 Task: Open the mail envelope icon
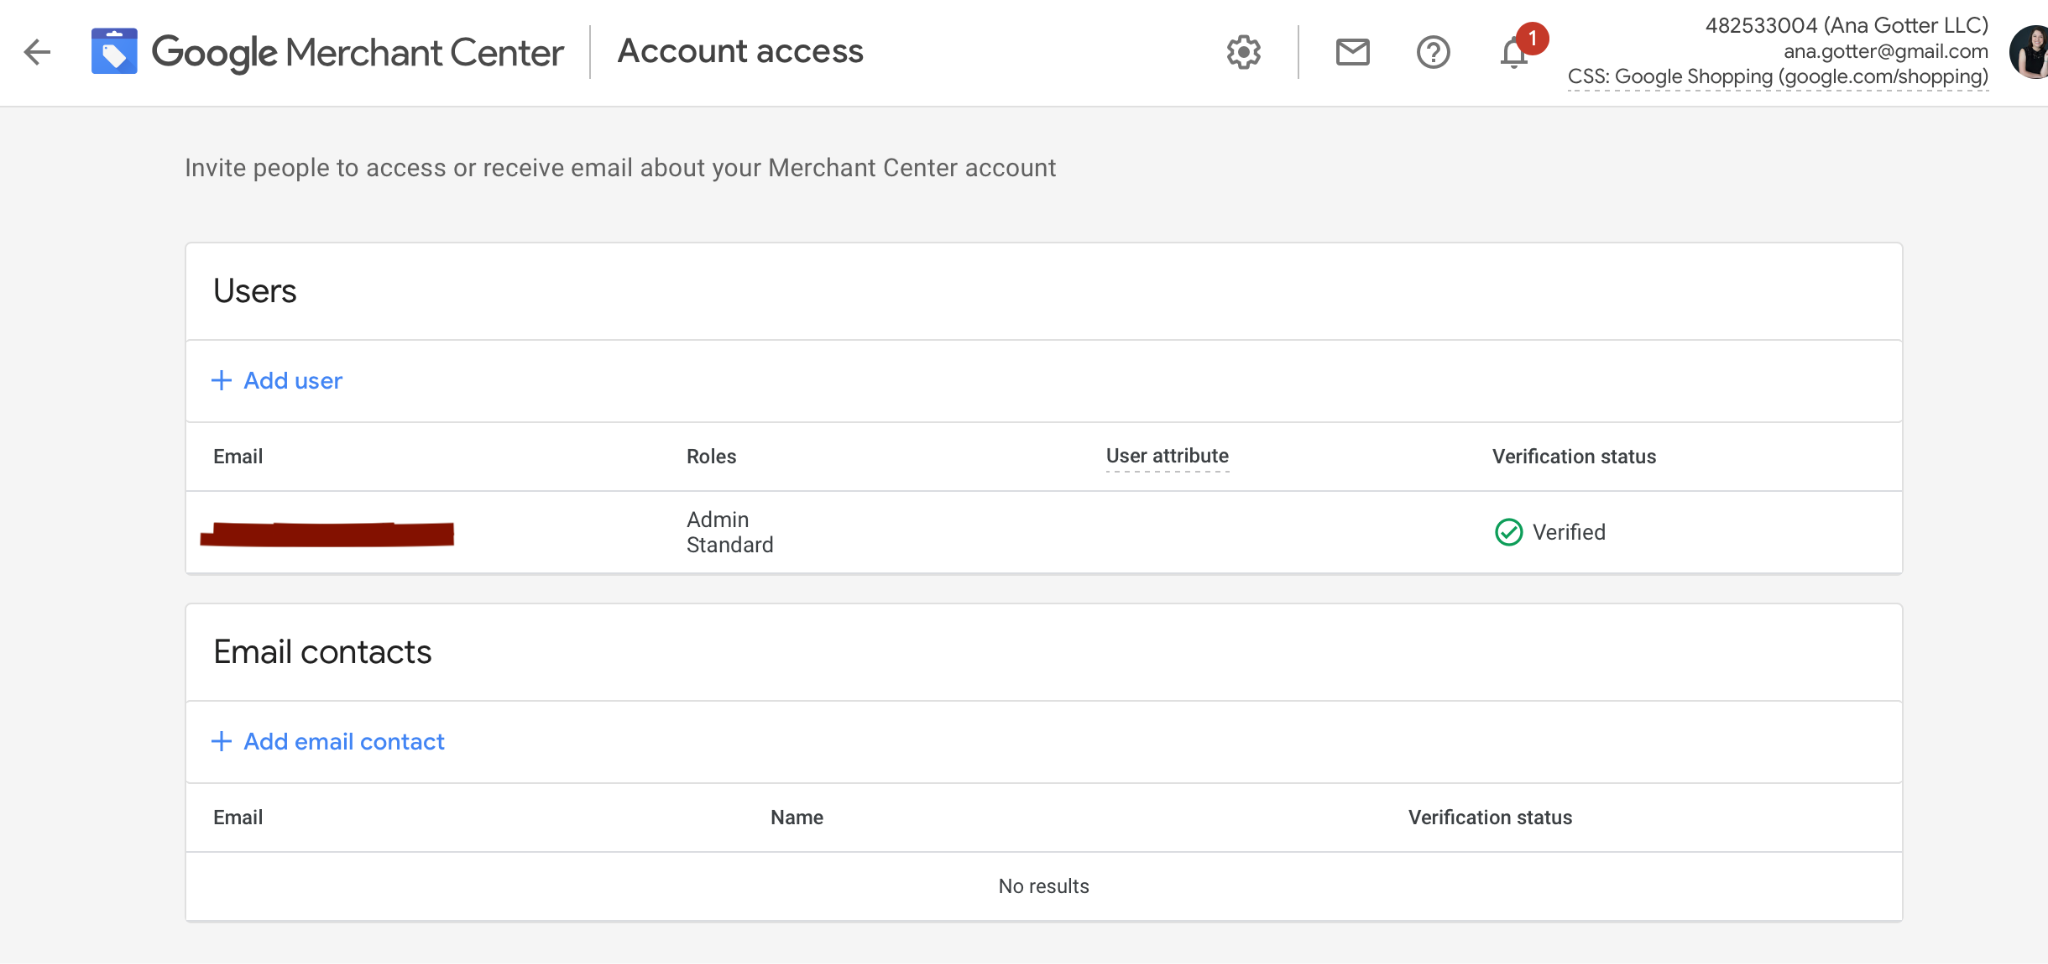click(x=1352, y=52)
